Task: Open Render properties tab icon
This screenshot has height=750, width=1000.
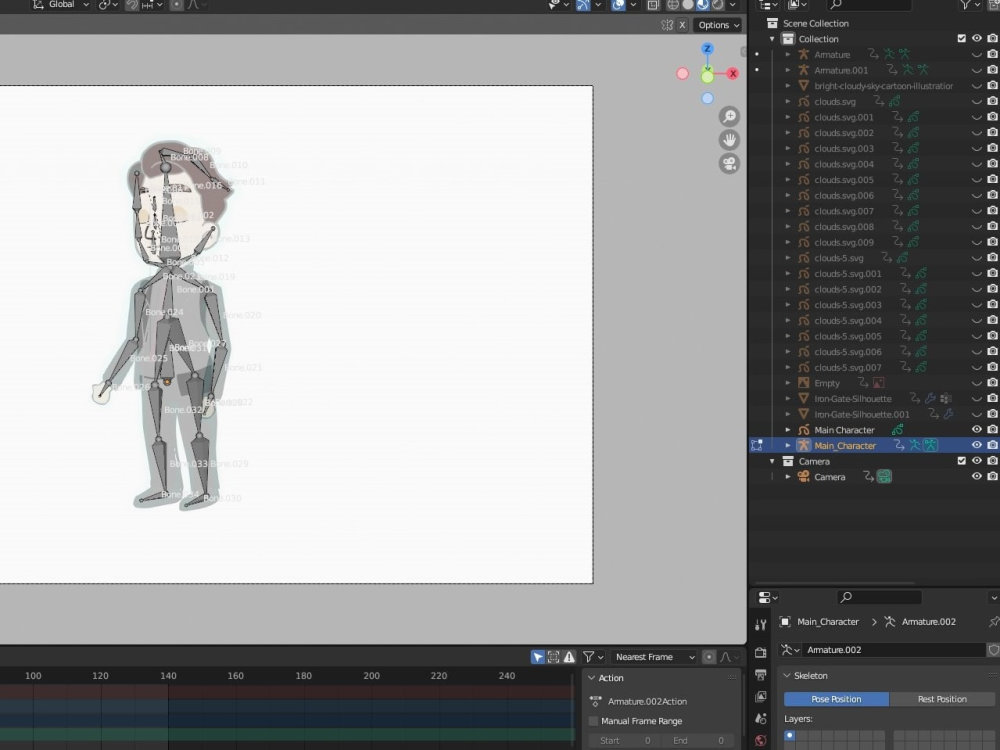Action: pyautogui.click(x=760, y=652)
